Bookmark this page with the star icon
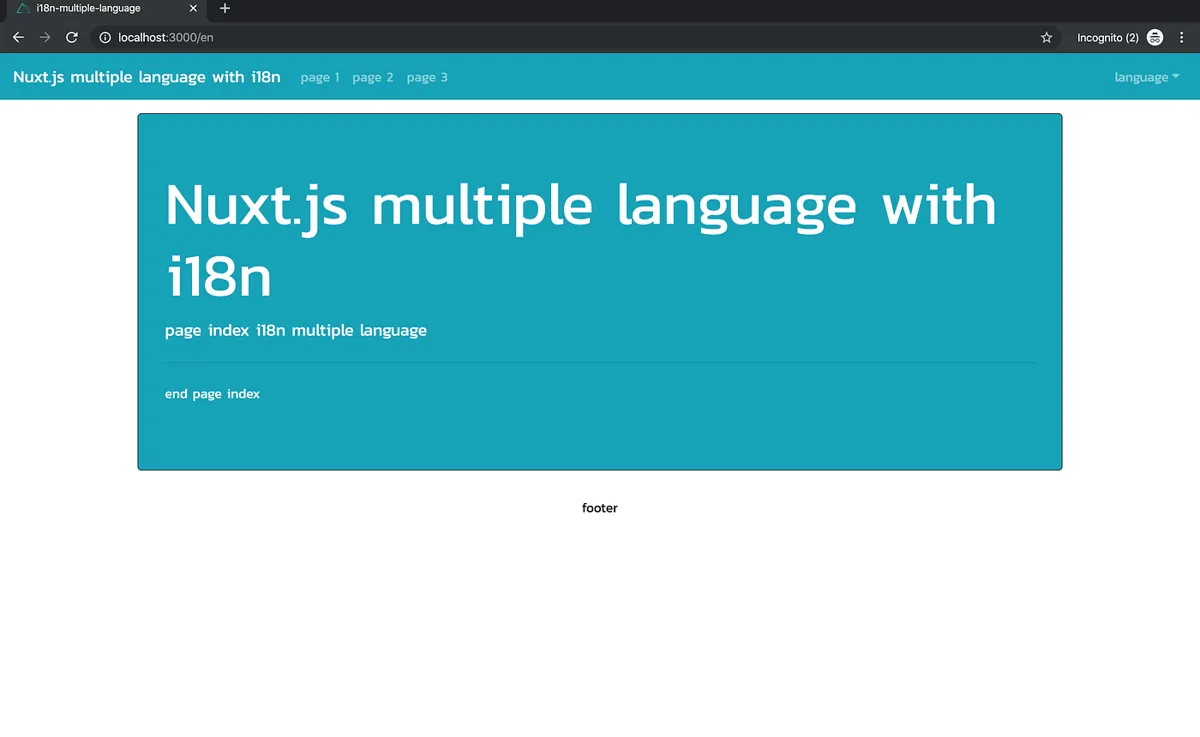 (1047, 38)
